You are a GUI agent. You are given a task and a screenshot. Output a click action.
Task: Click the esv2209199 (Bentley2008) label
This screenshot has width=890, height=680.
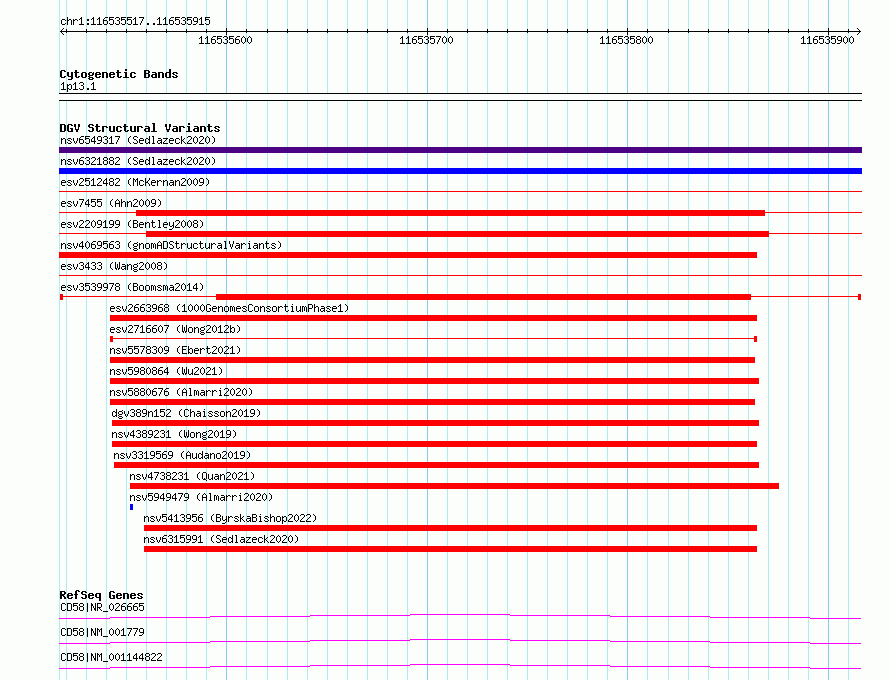(132, 224)
